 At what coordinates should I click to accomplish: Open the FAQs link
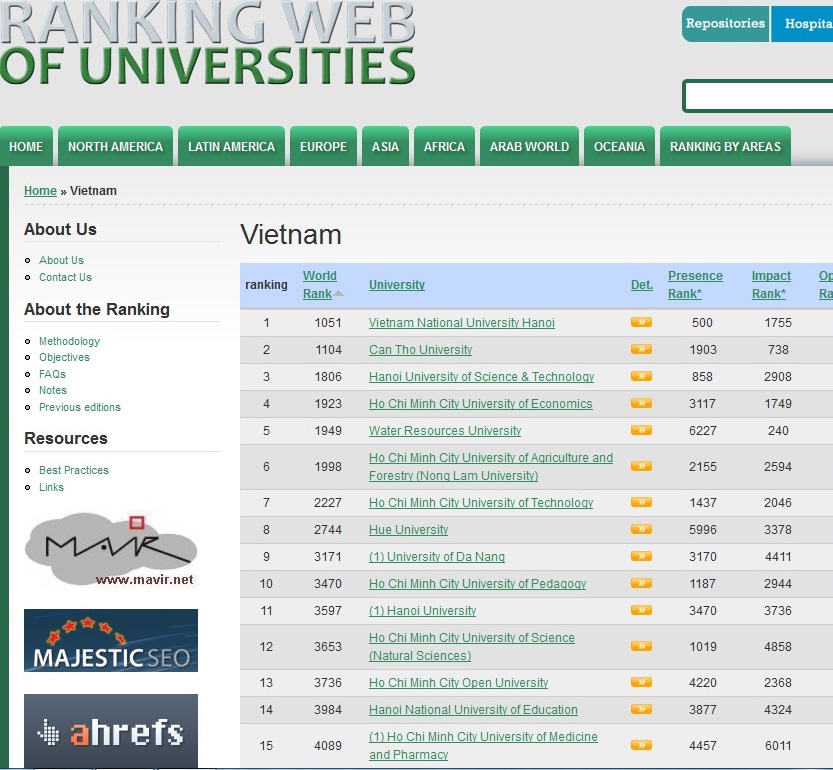pos(52,374)
